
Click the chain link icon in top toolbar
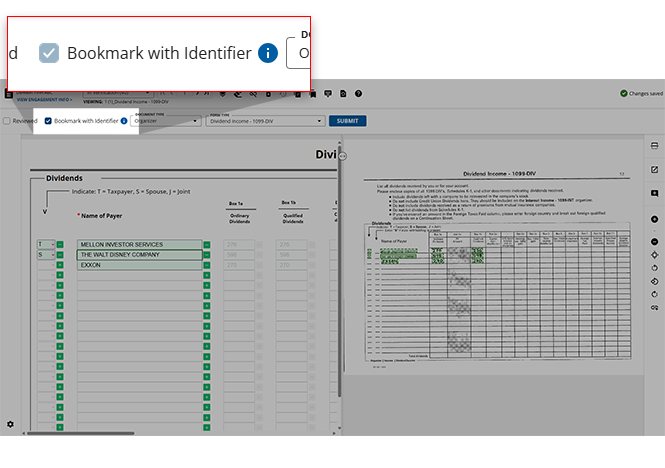pos(253,94)
